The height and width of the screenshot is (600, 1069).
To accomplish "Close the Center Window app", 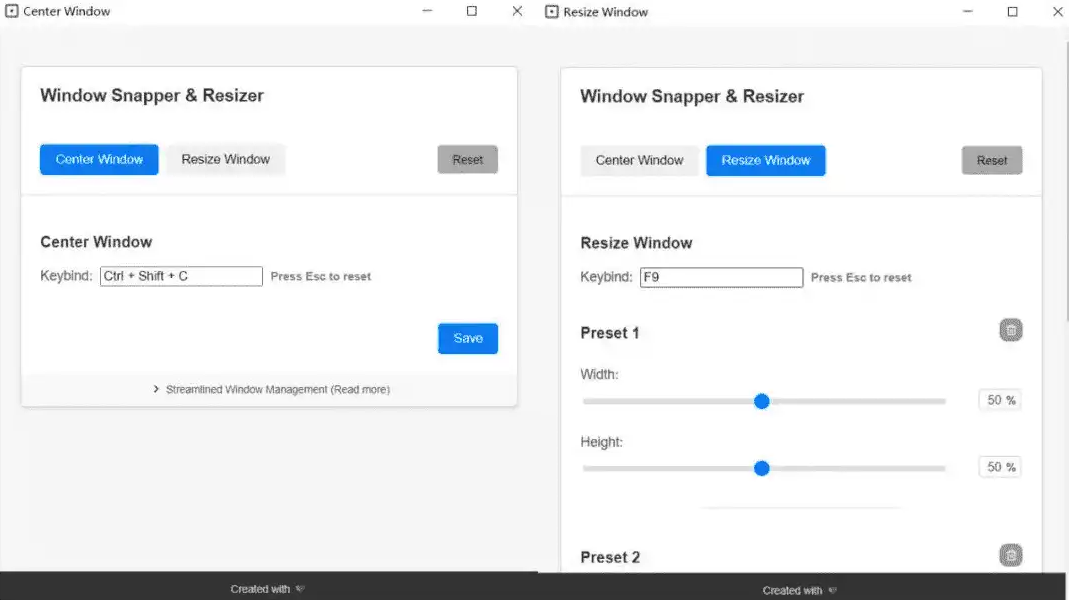I will point(517,11).
